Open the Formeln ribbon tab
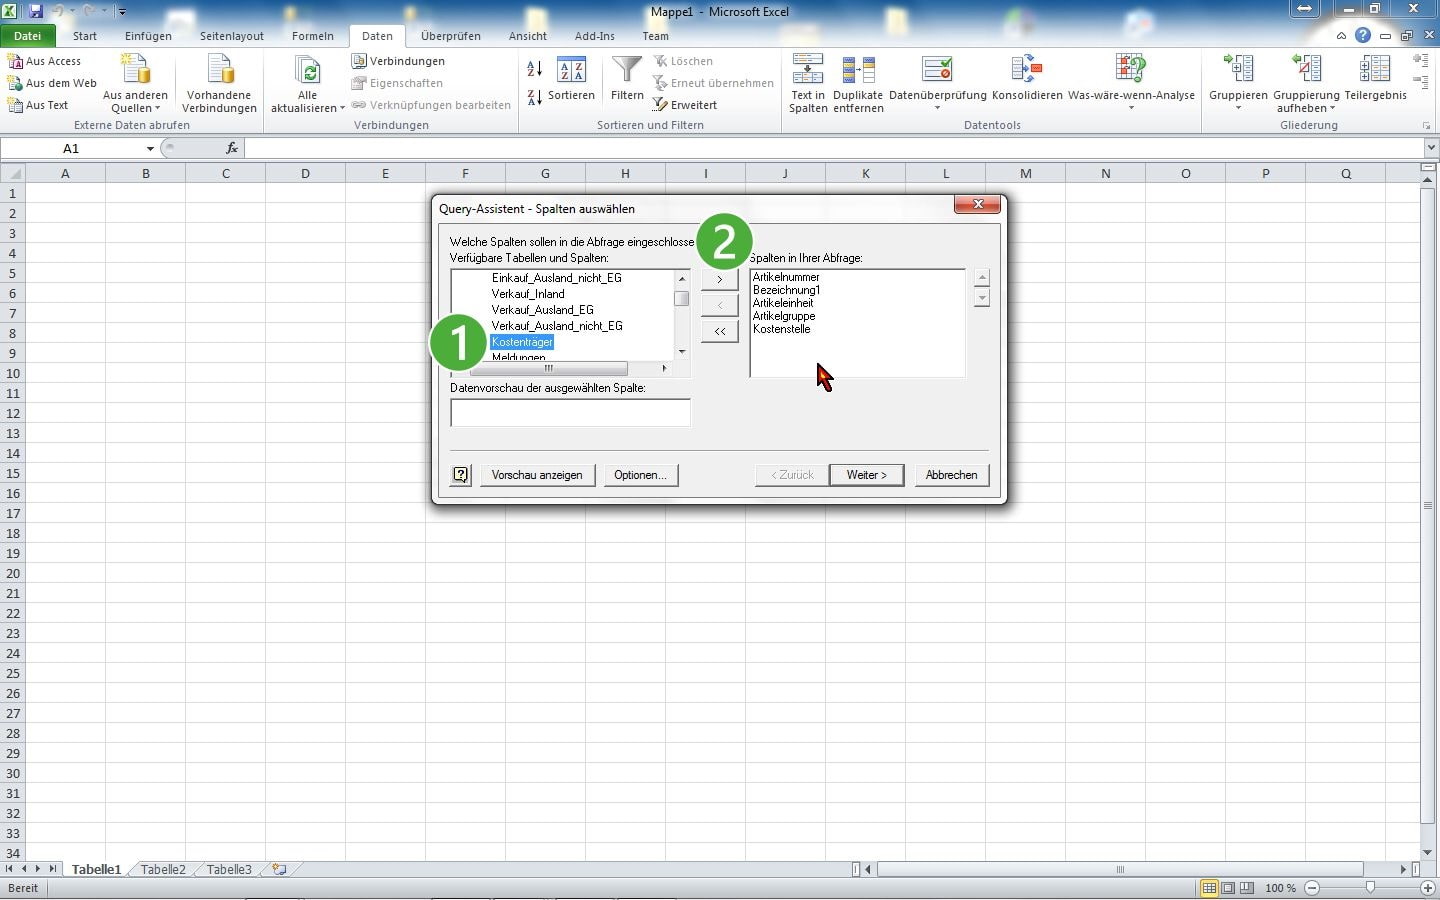 click(313, 36)
